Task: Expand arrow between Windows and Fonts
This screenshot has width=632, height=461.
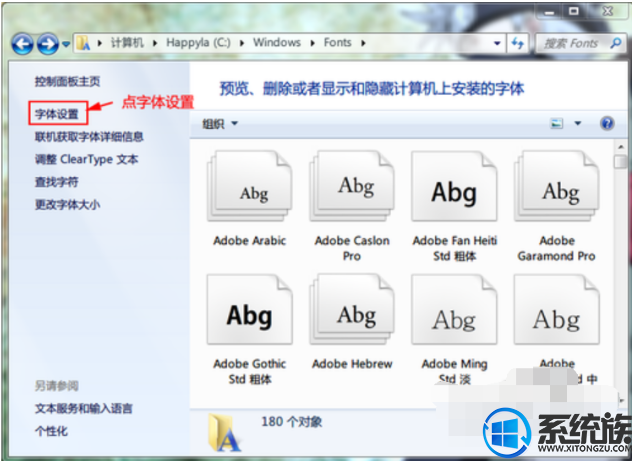Action: click(313, 43)
